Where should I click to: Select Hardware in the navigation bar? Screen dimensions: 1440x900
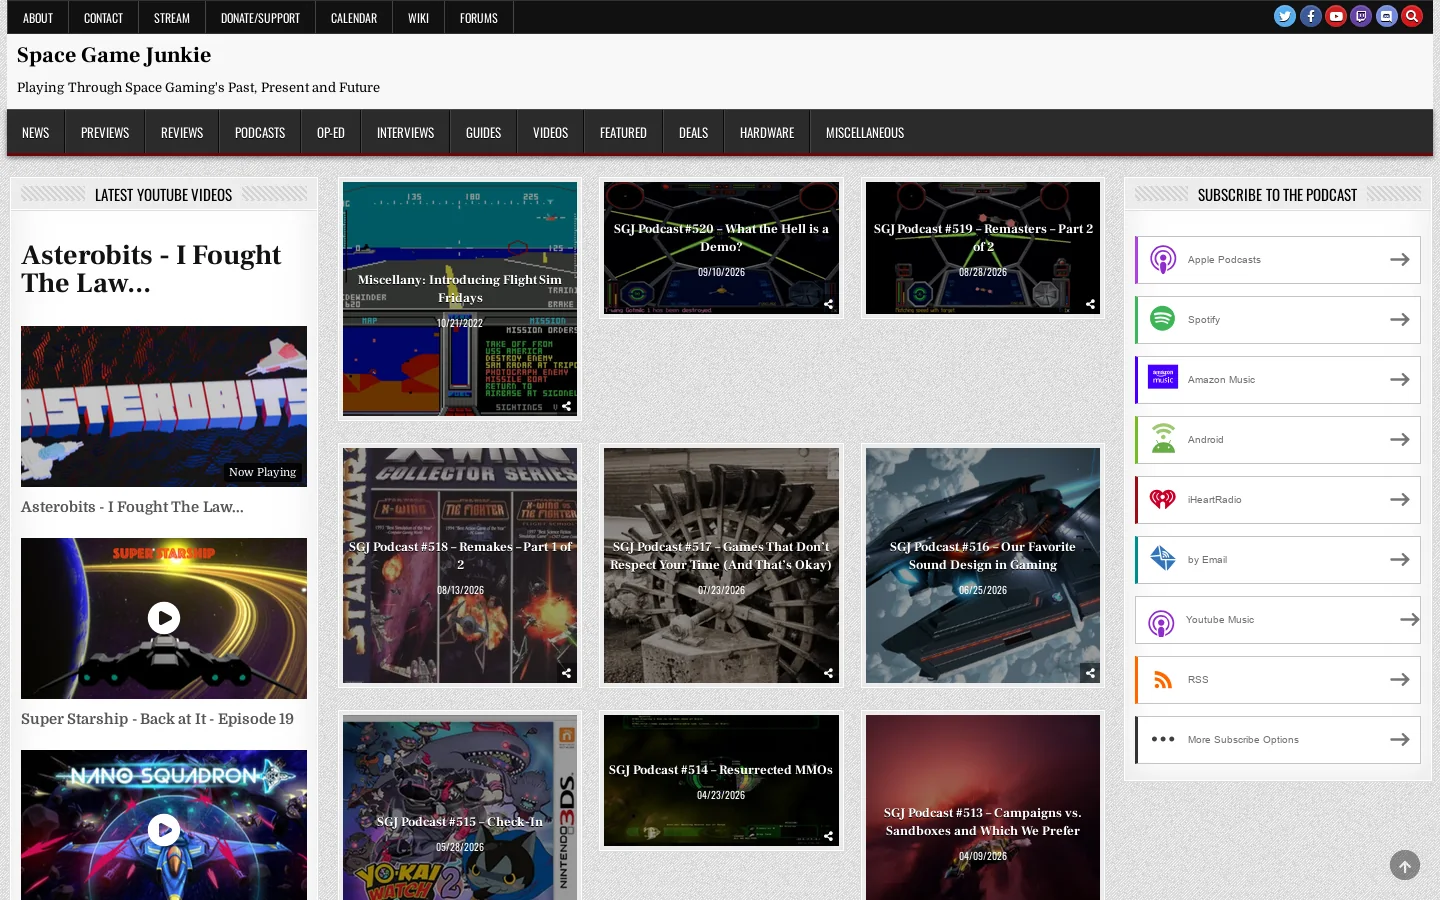click(x=767, y=132)
